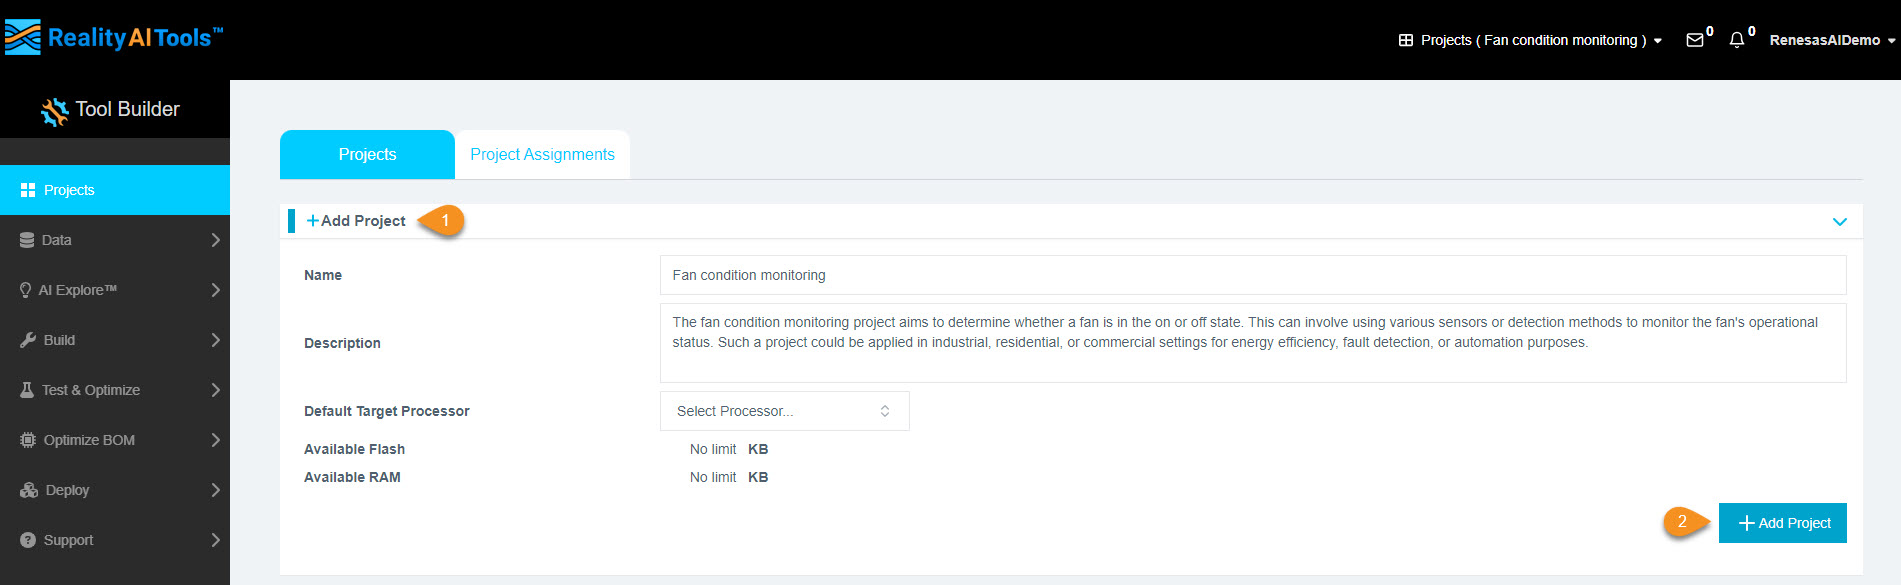Click the Name label
This screenshot has width=1901, height=585.
(323, 275)
